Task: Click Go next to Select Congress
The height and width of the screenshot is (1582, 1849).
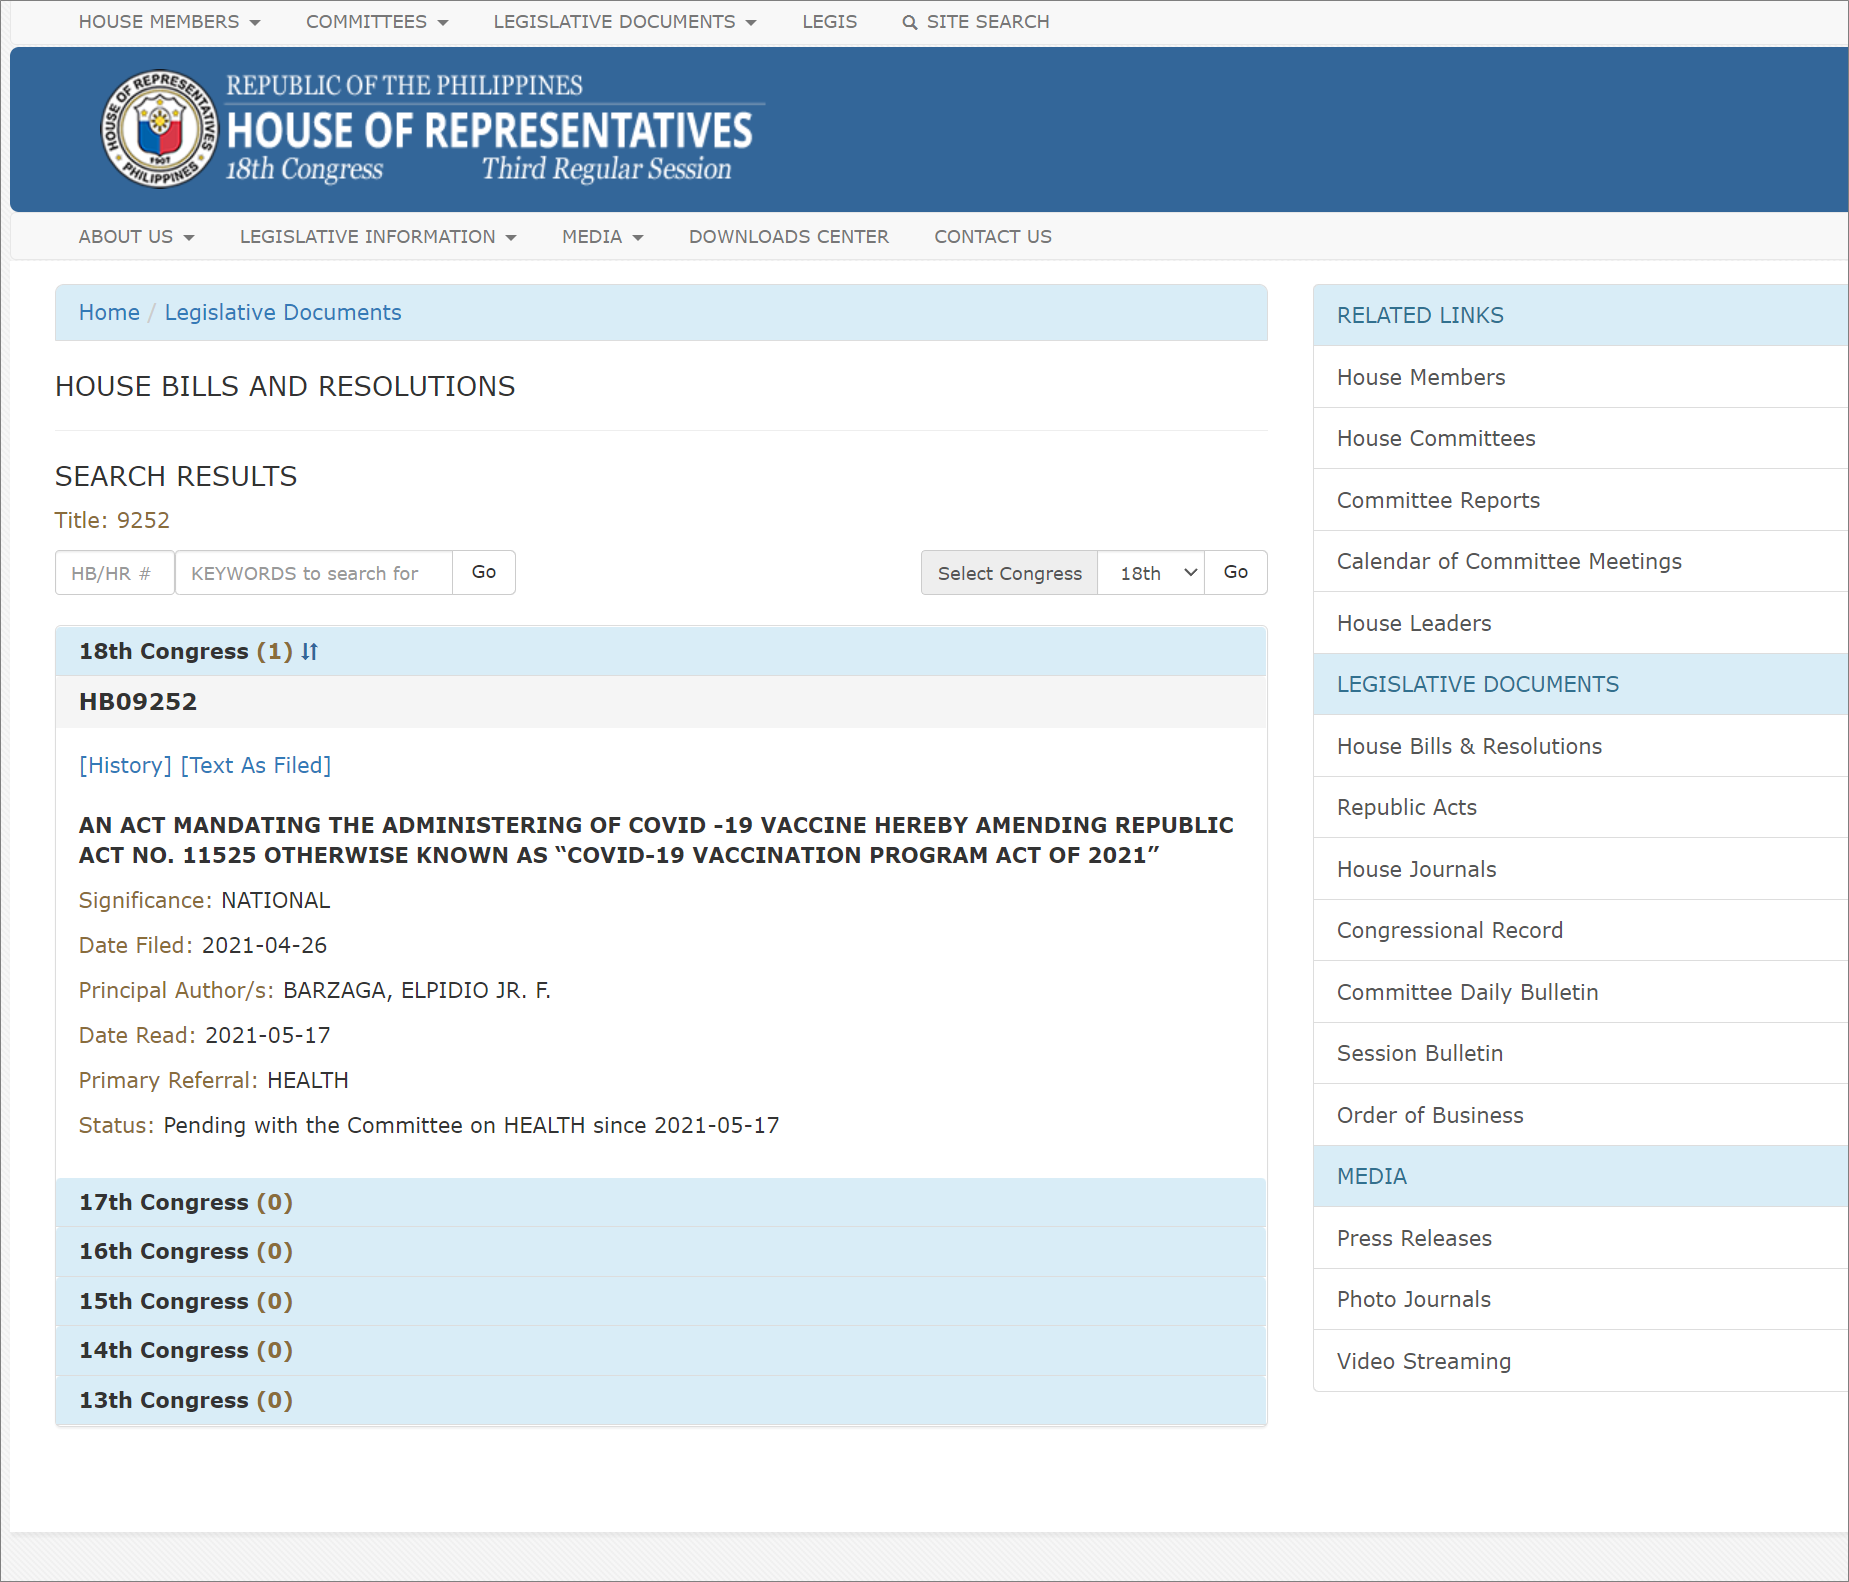Action: pos(1236,573)
